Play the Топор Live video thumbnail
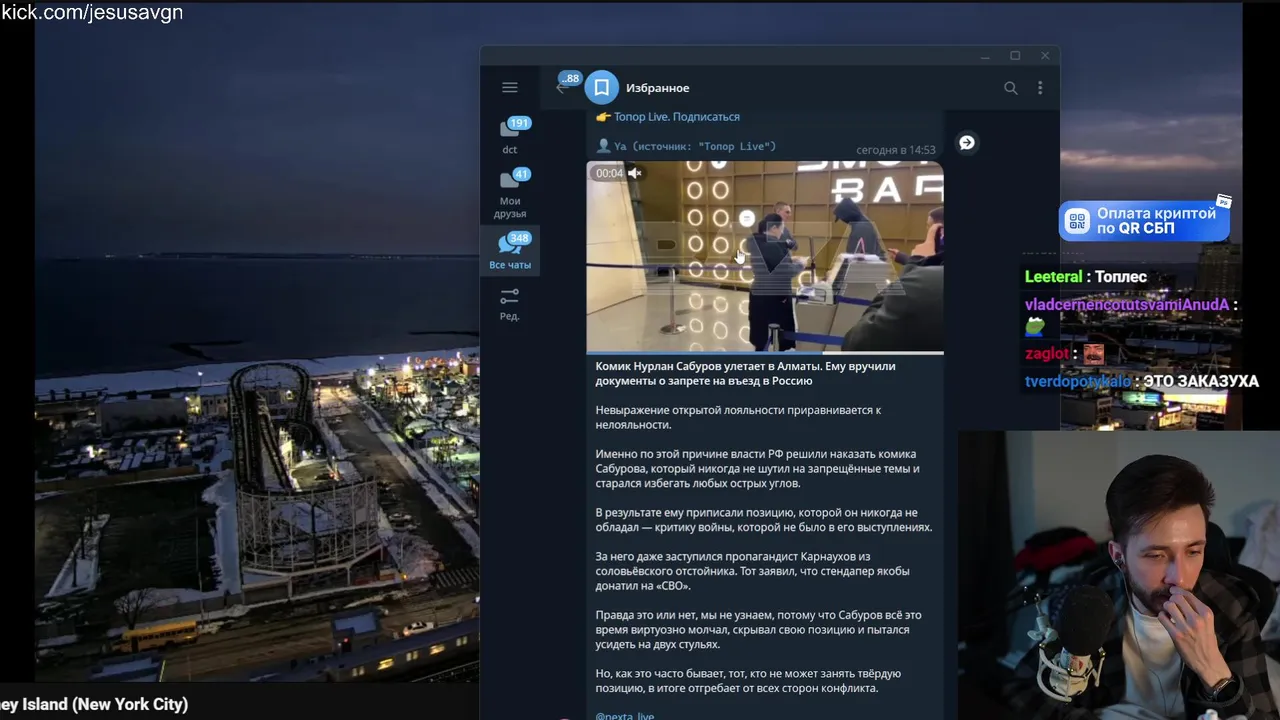 765,257
